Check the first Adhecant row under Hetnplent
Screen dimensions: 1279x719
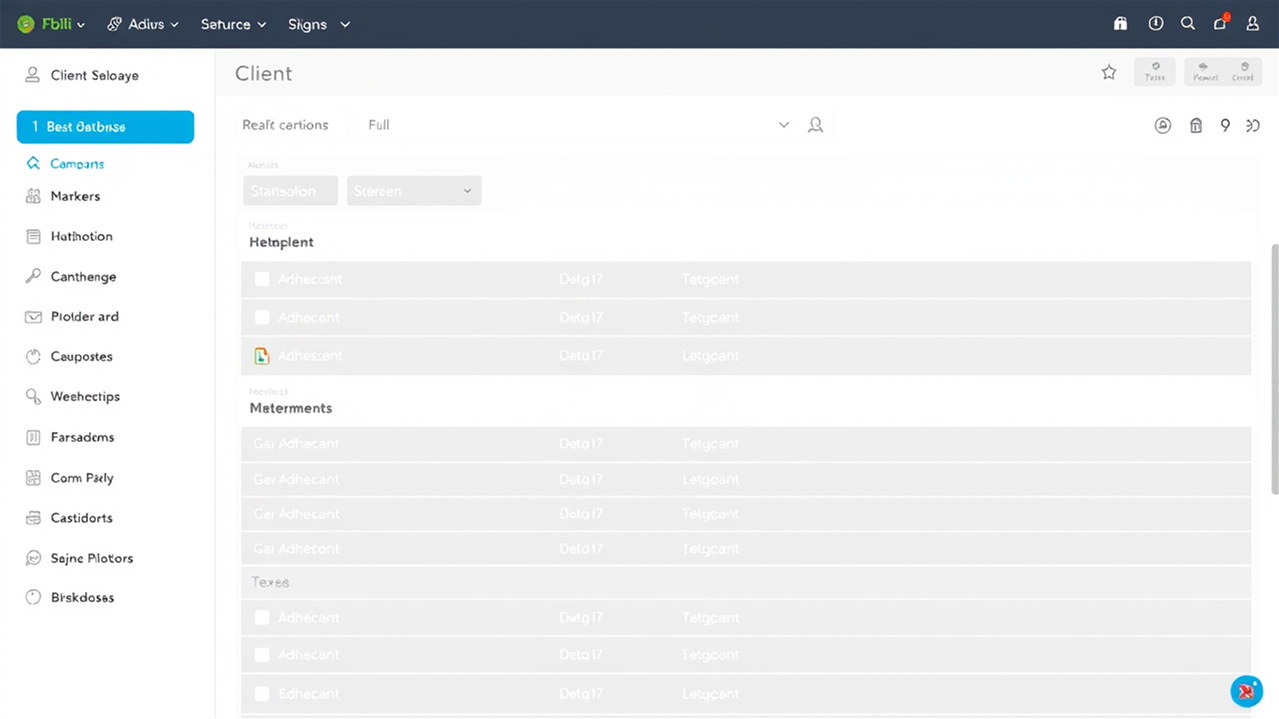pos(262,280)
